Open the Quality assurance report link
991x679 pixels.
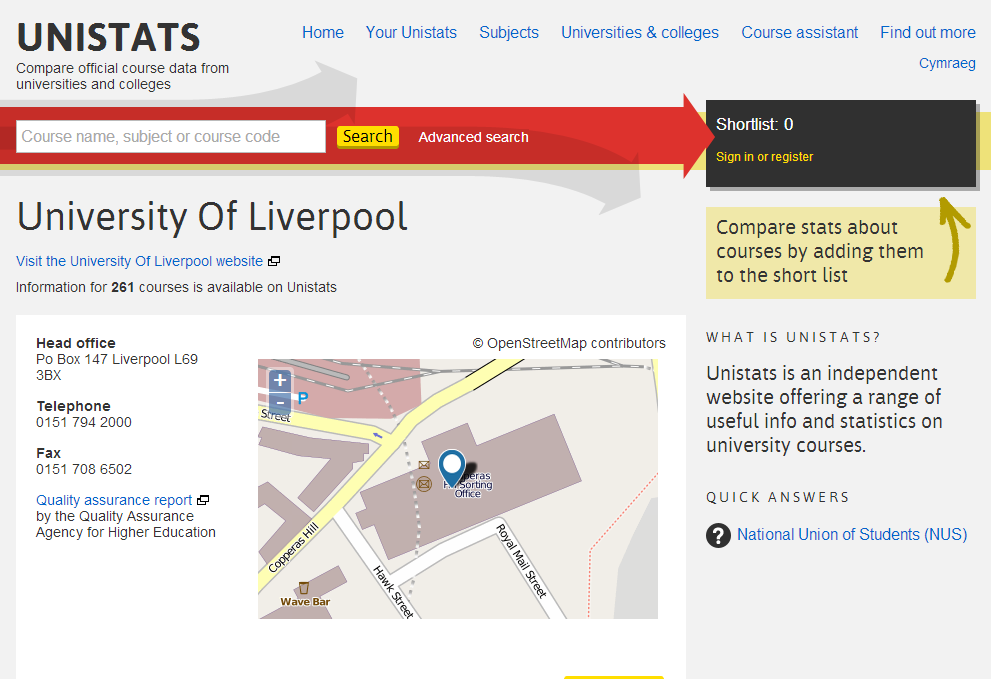[114, 500]
